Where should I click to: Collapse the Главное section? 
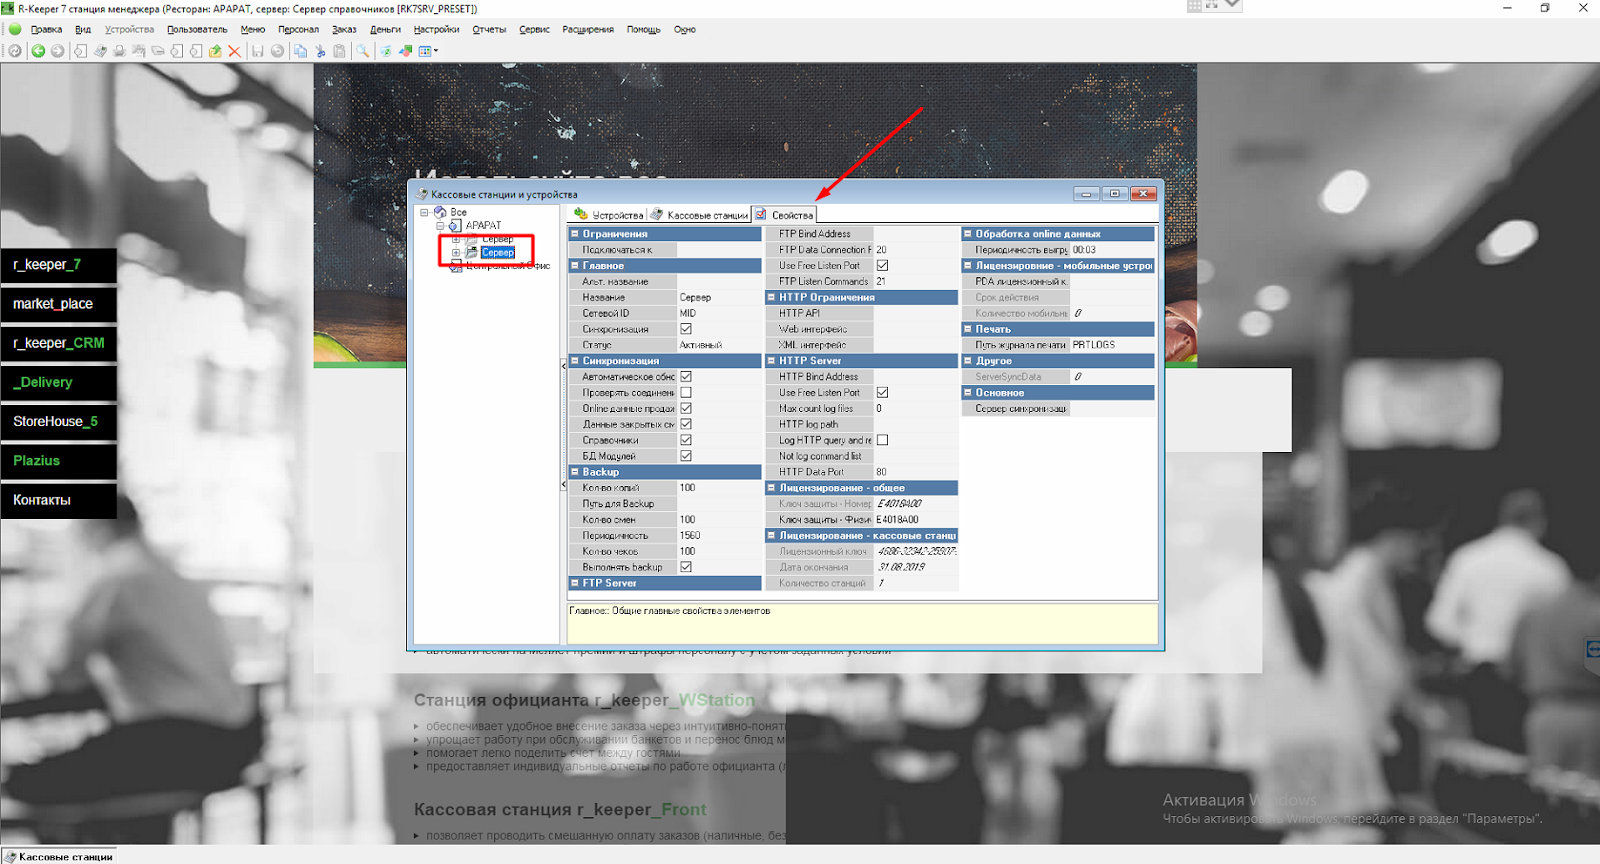[575, 266]
